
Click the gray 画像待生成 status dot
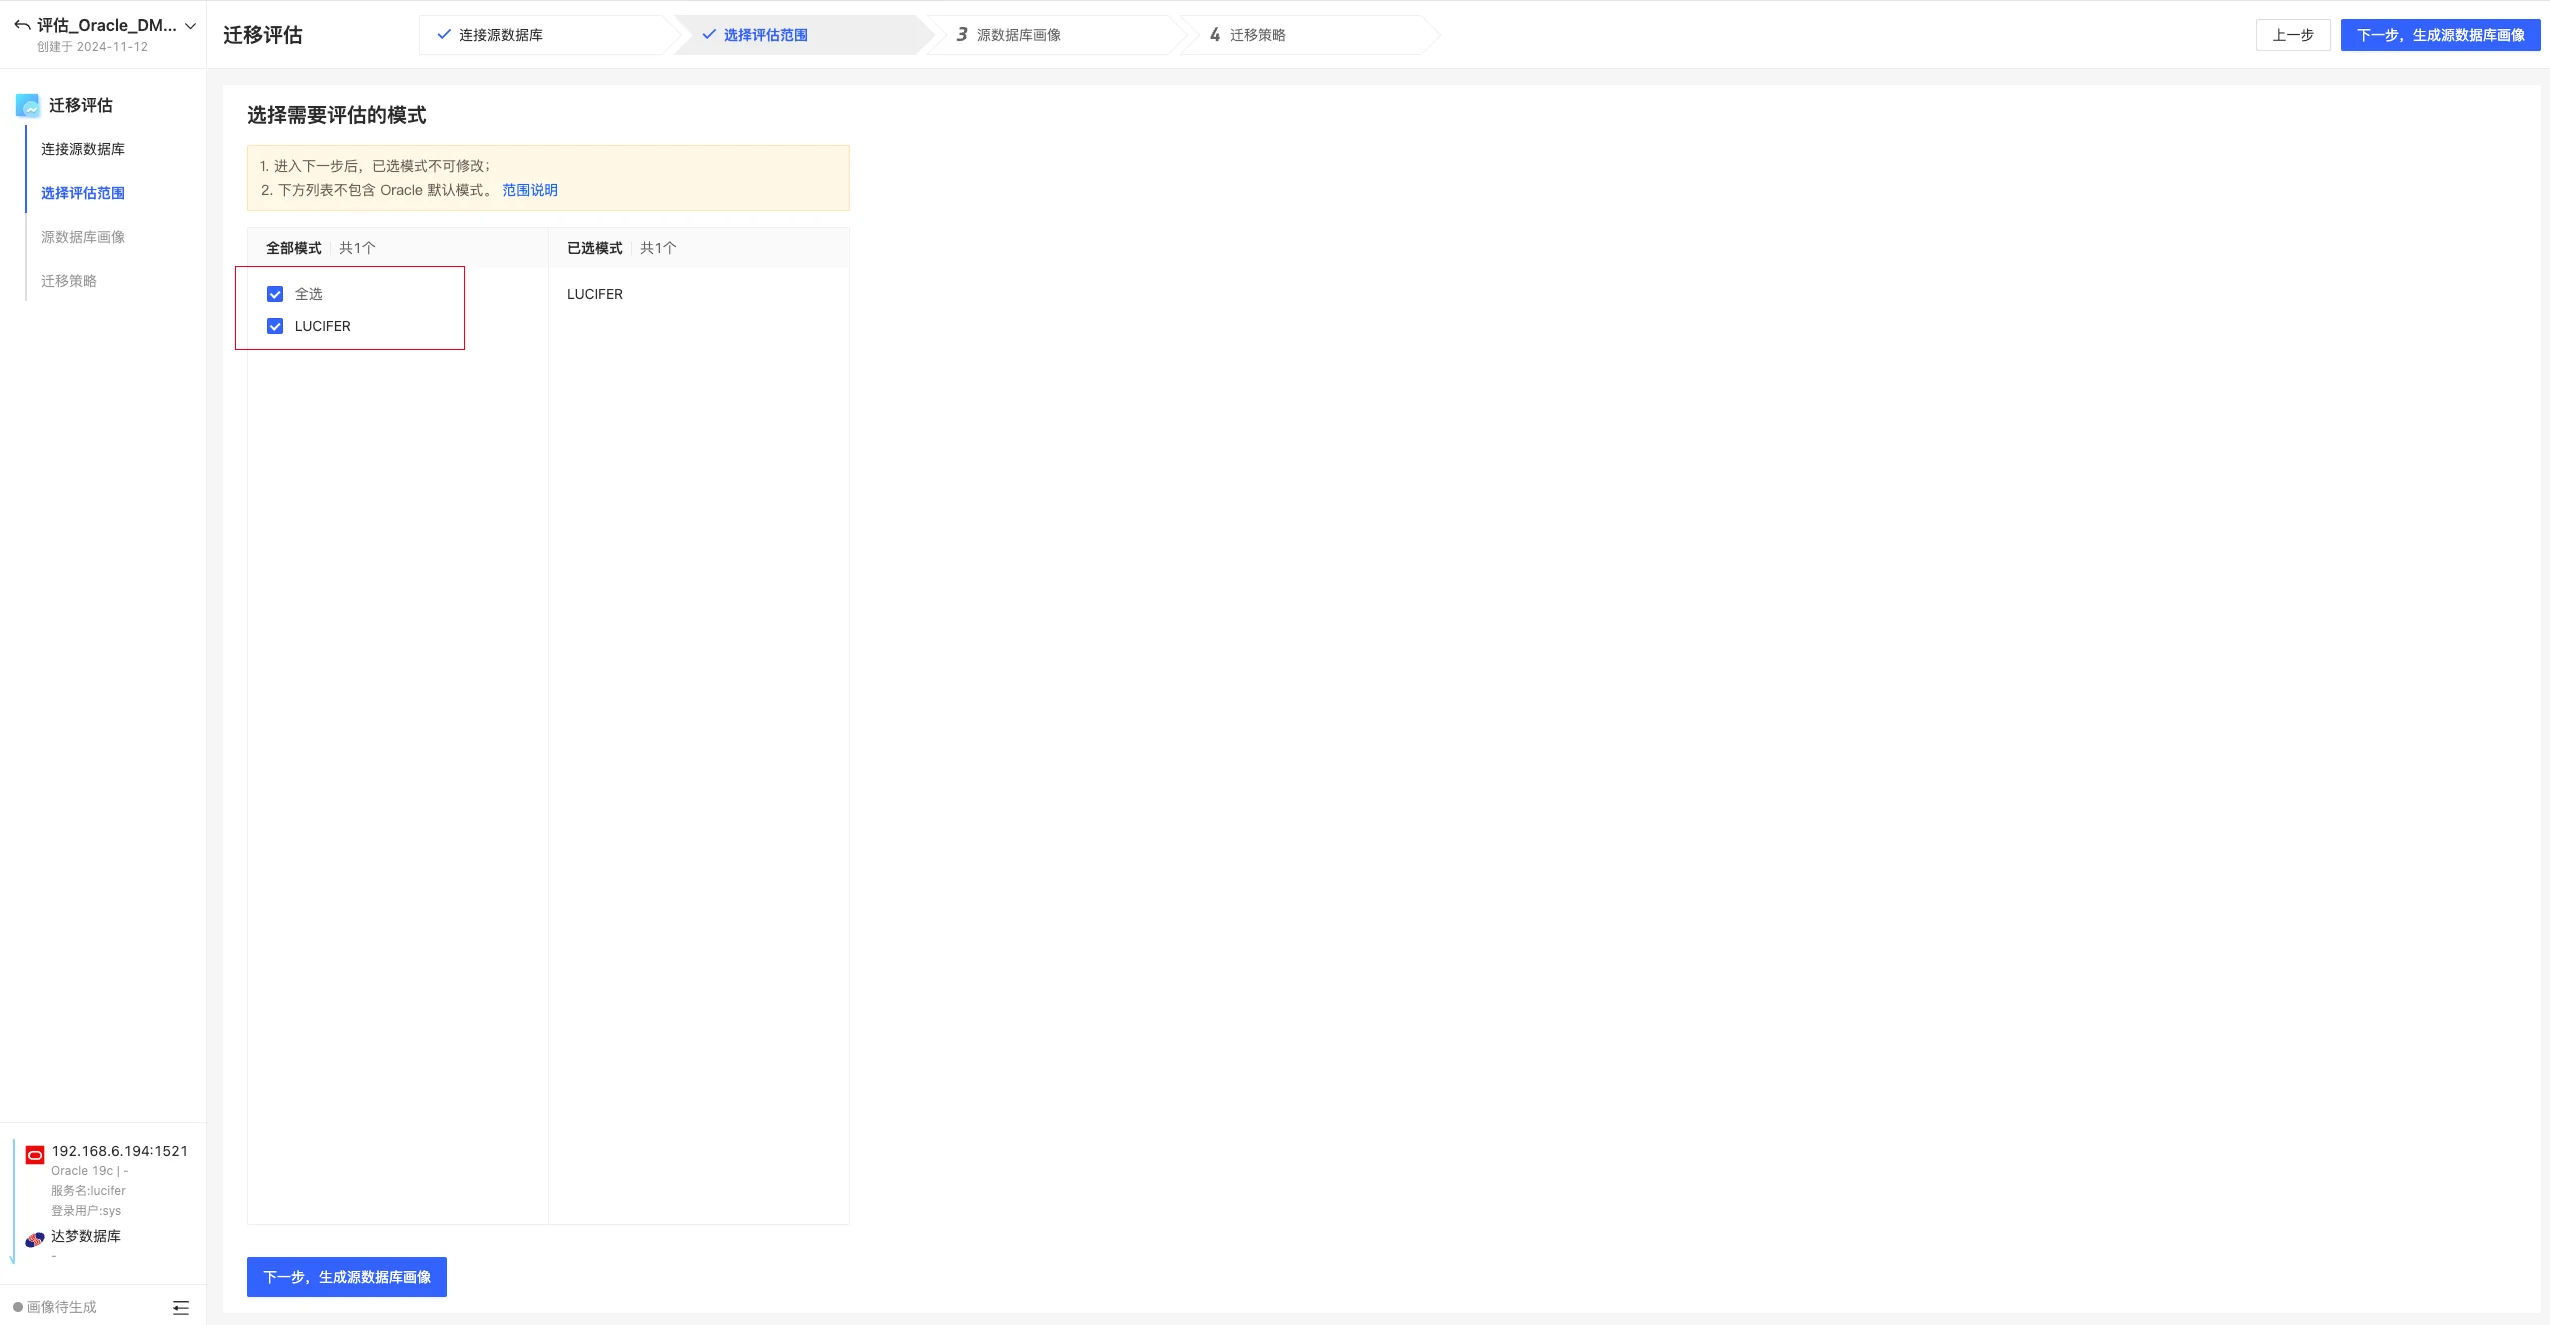tap(18, 1307)
